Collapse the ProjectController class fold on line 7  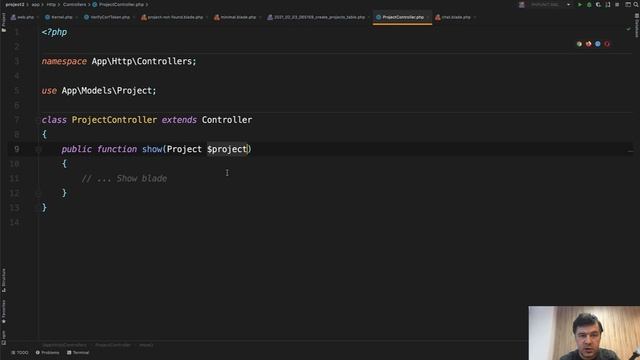pyautogui.click(x=38, y=120)
